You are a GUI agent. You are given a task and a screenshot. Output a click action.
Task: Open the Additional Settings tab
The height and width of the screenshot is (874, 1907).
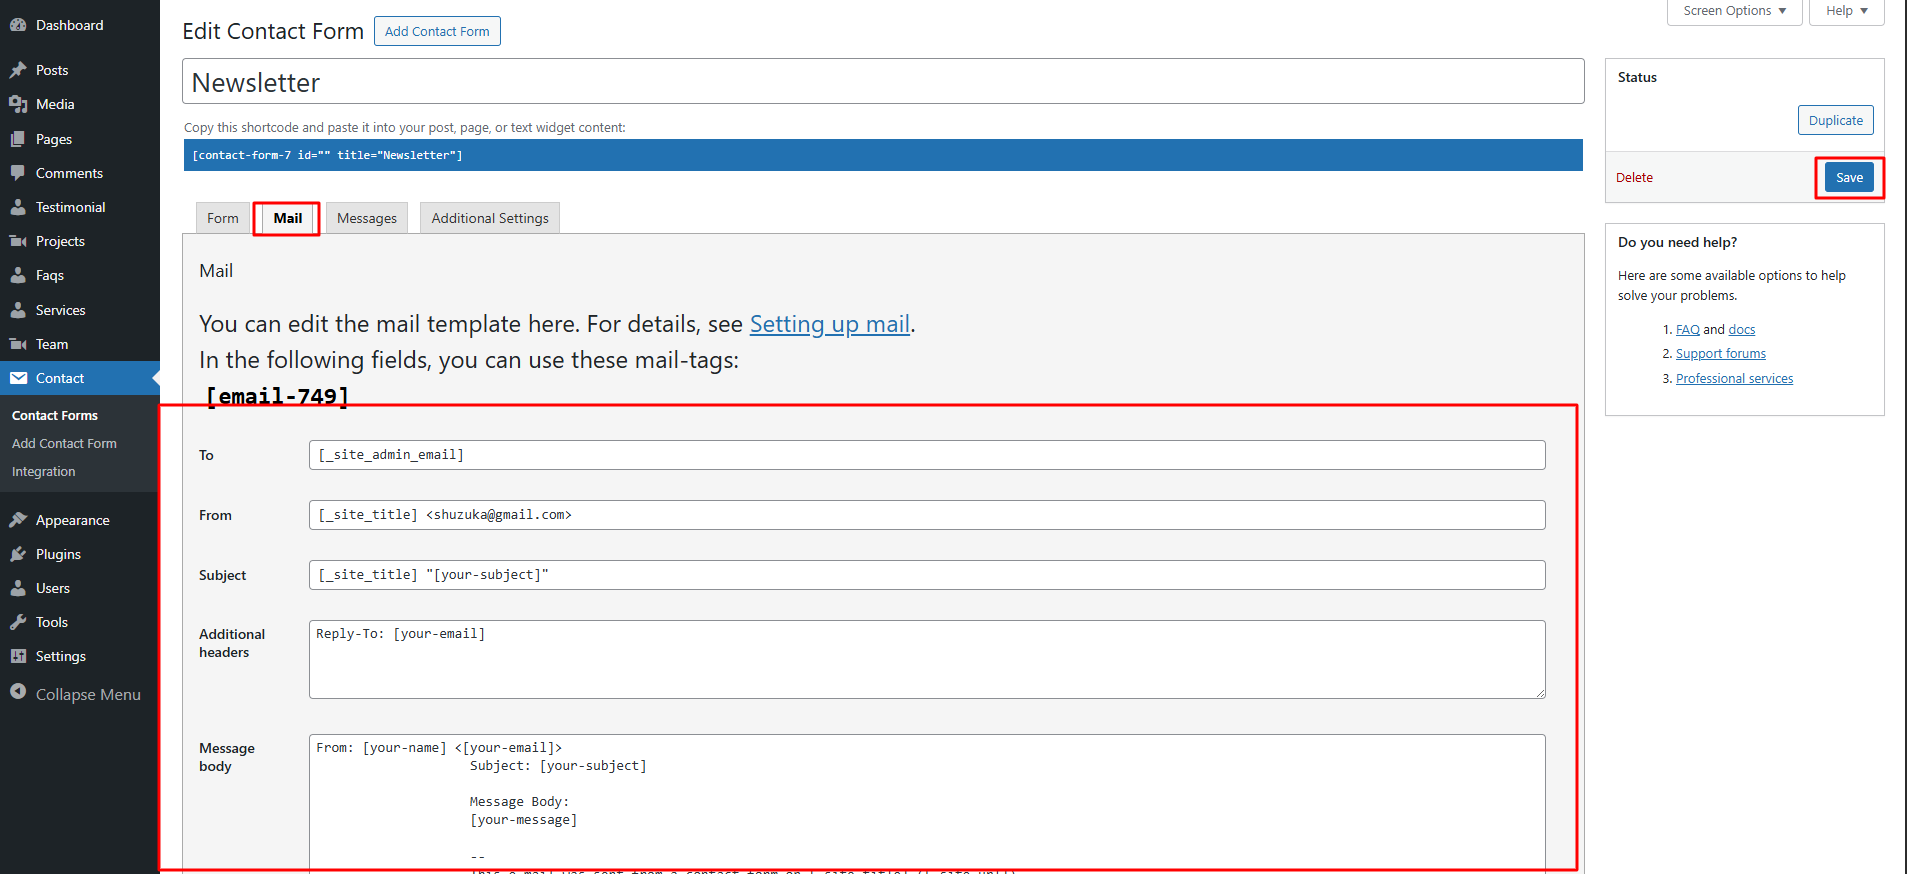click(x=490, y=218)
